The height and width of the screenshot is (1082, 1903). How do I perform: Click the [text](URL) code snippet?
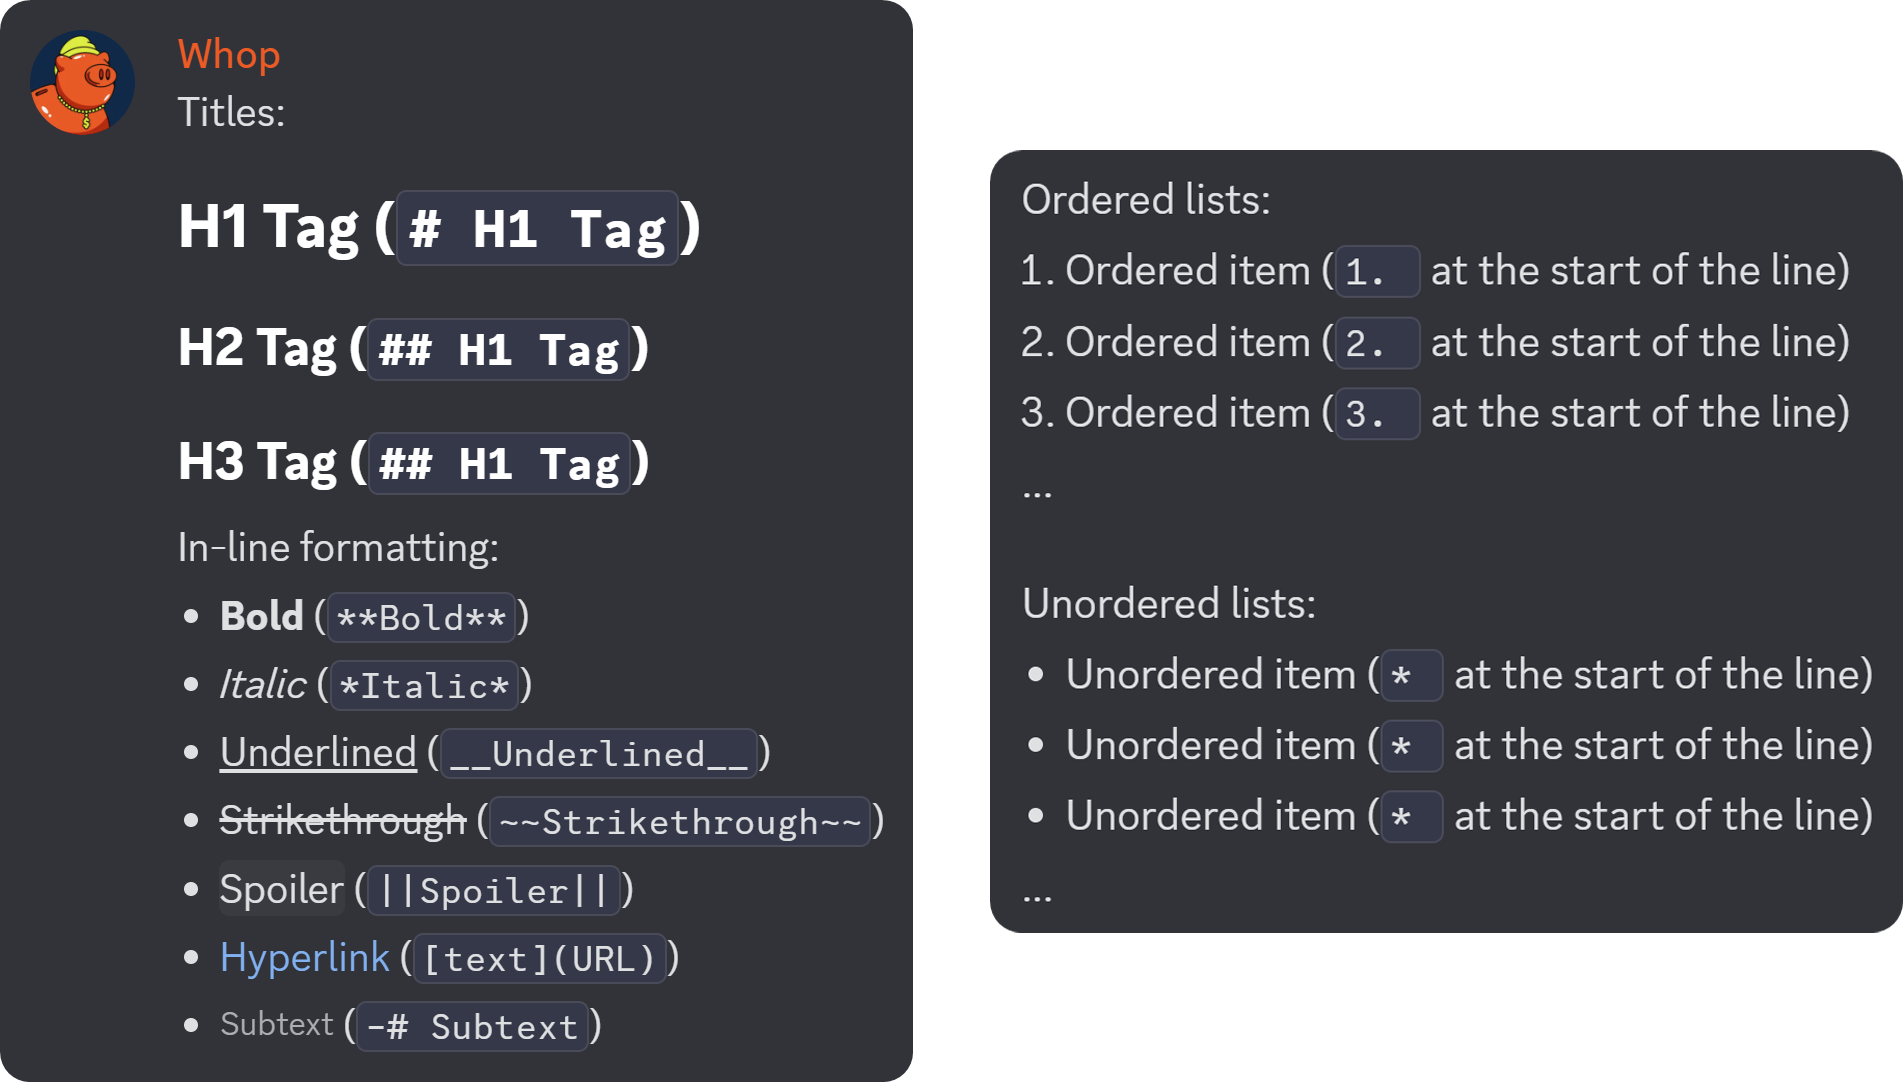539,959
